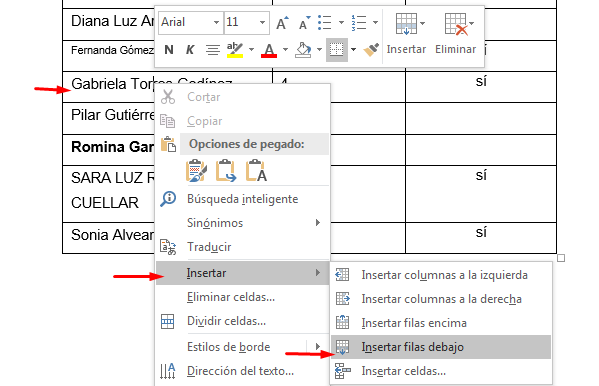Click the Numbered list icon
The width and height of the screenshot is (599, 386).
click(x=359, y=23)
